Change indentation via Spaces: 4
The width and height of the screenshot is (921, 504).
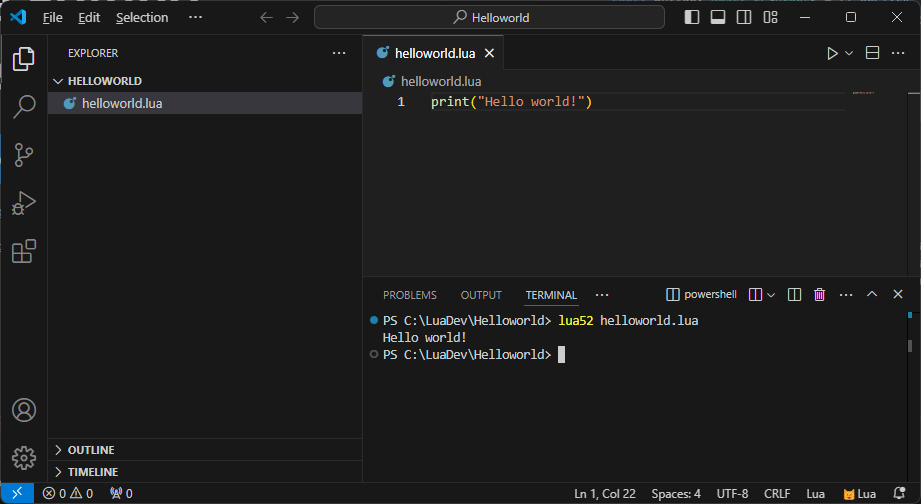(675, 494)
